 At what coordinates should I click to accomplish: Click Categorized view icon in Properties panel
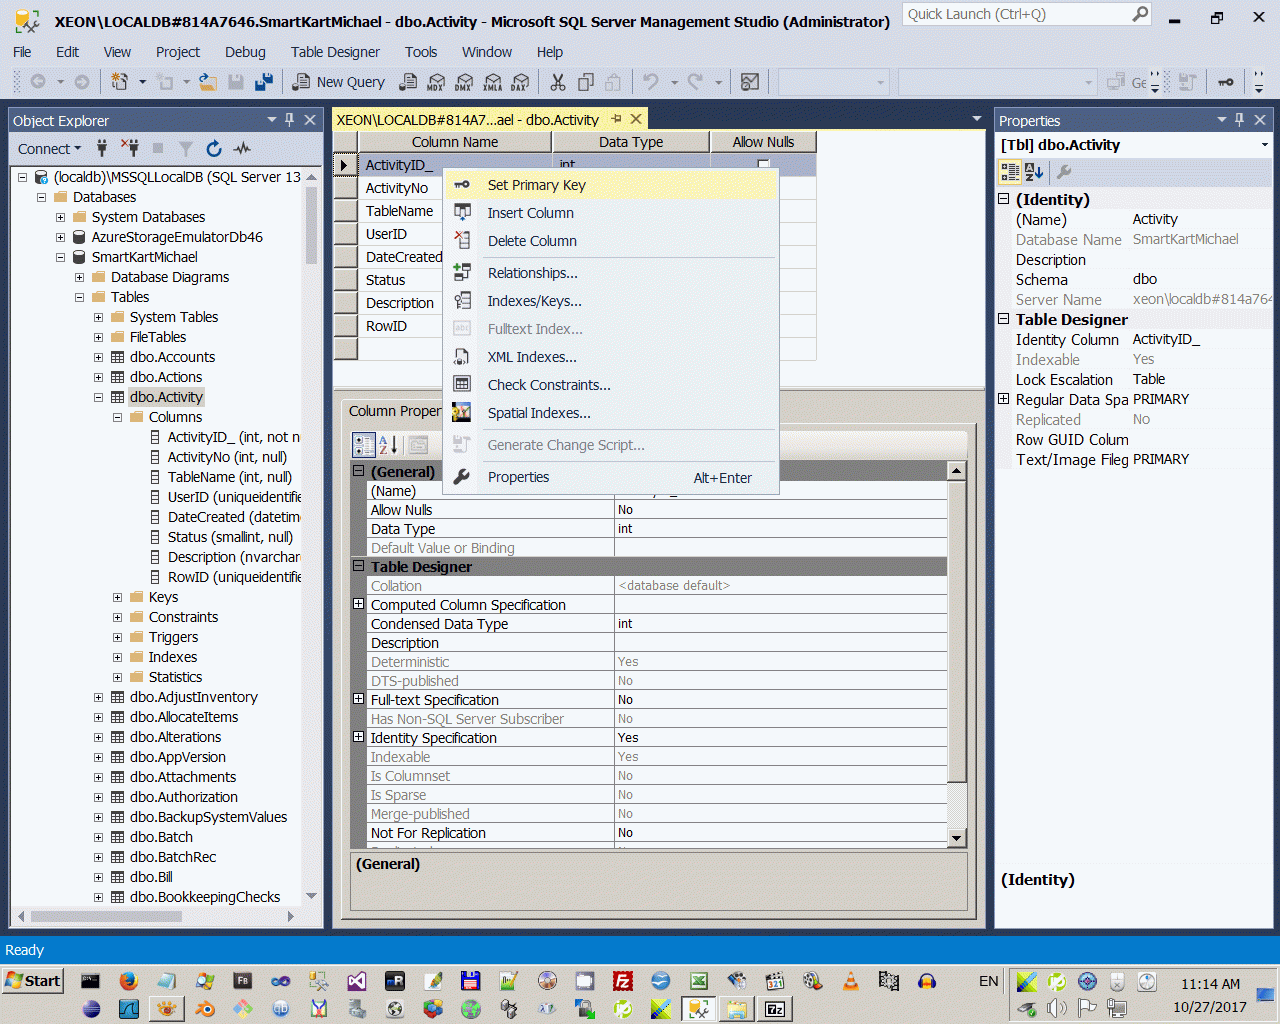pyautogui.click(x=1010, y=172)
